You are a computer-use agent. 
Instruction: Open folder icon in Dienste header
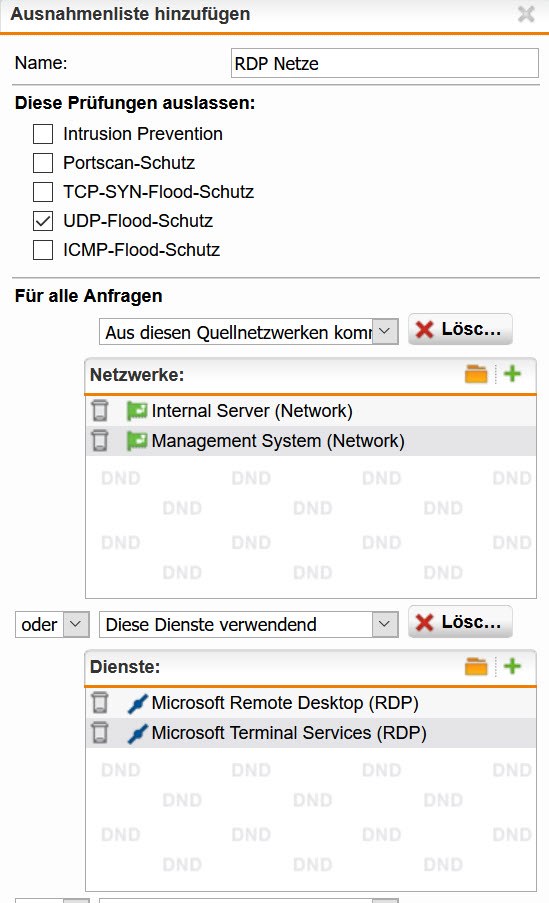pos(476,666)
